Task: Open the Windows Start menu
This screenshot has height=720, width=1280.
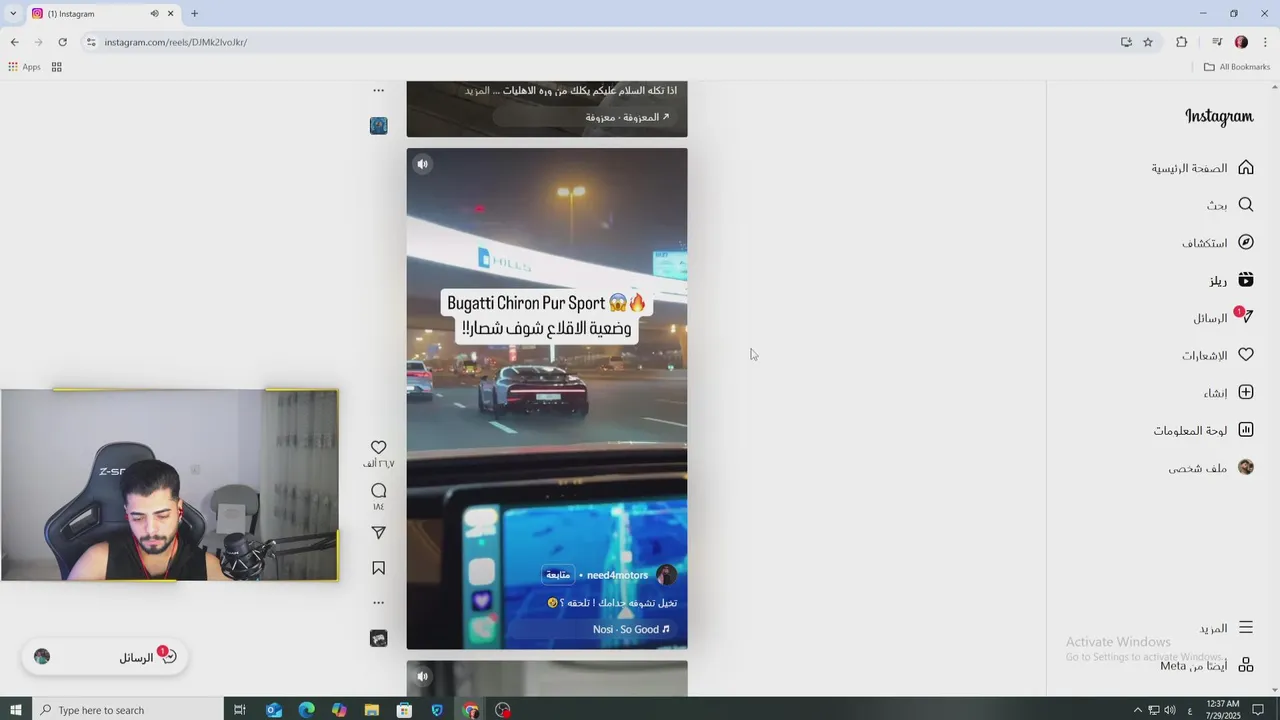Action: pyautogui.click(x=16, y=710)
